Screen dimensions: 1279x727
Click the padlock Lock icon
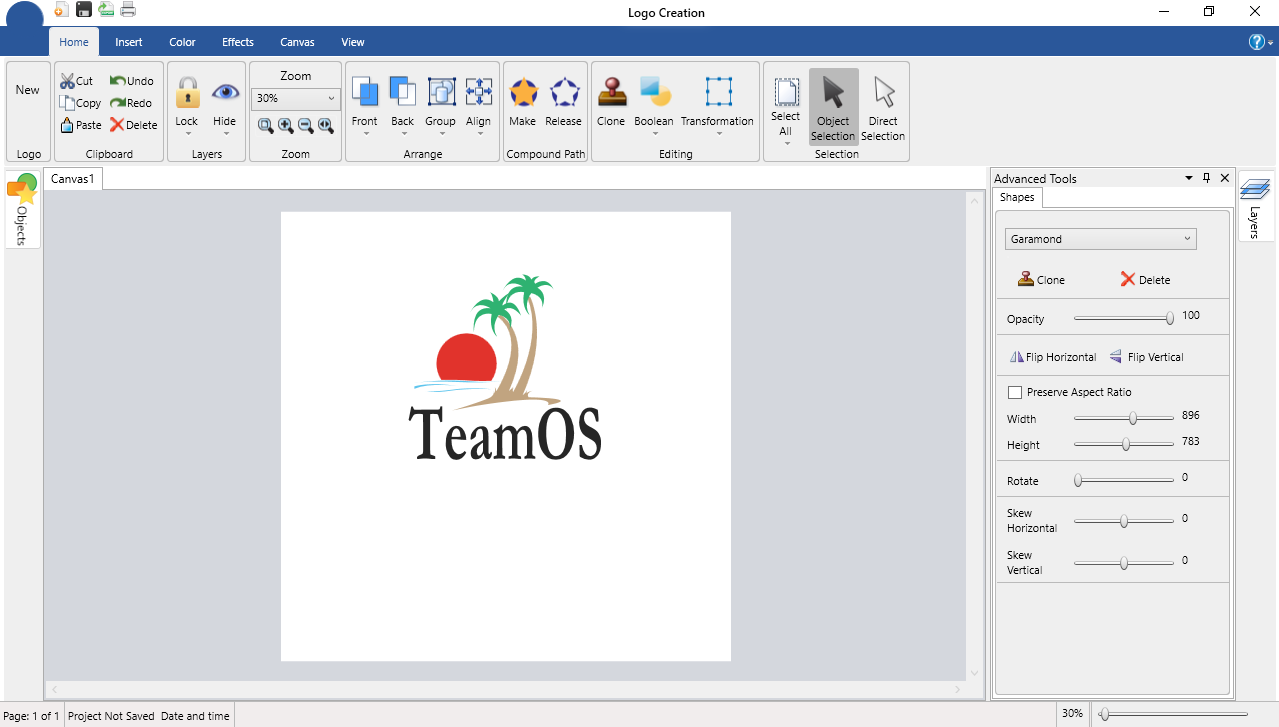(187, 94)
